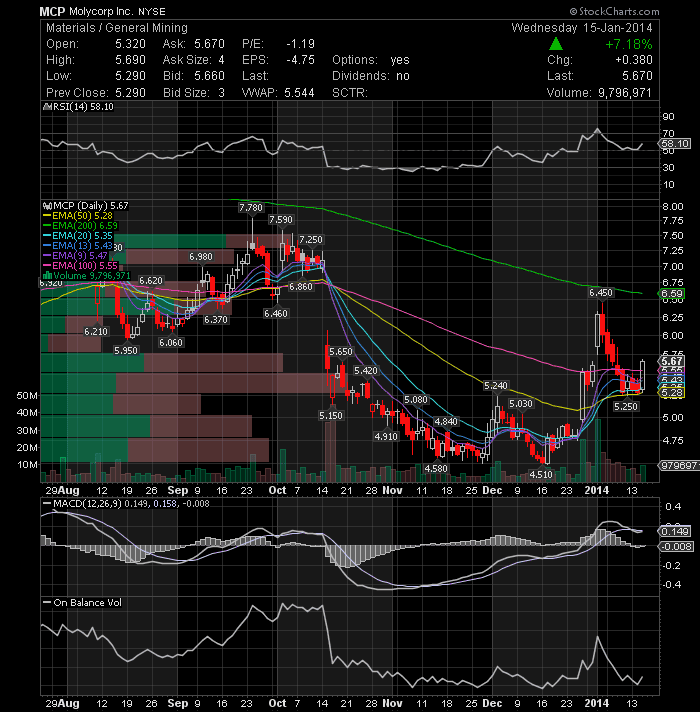Click the small RSI(14) indicator icon
This screenshot has width=700, height=712.
pyautogui.click(x=47, y=107)
